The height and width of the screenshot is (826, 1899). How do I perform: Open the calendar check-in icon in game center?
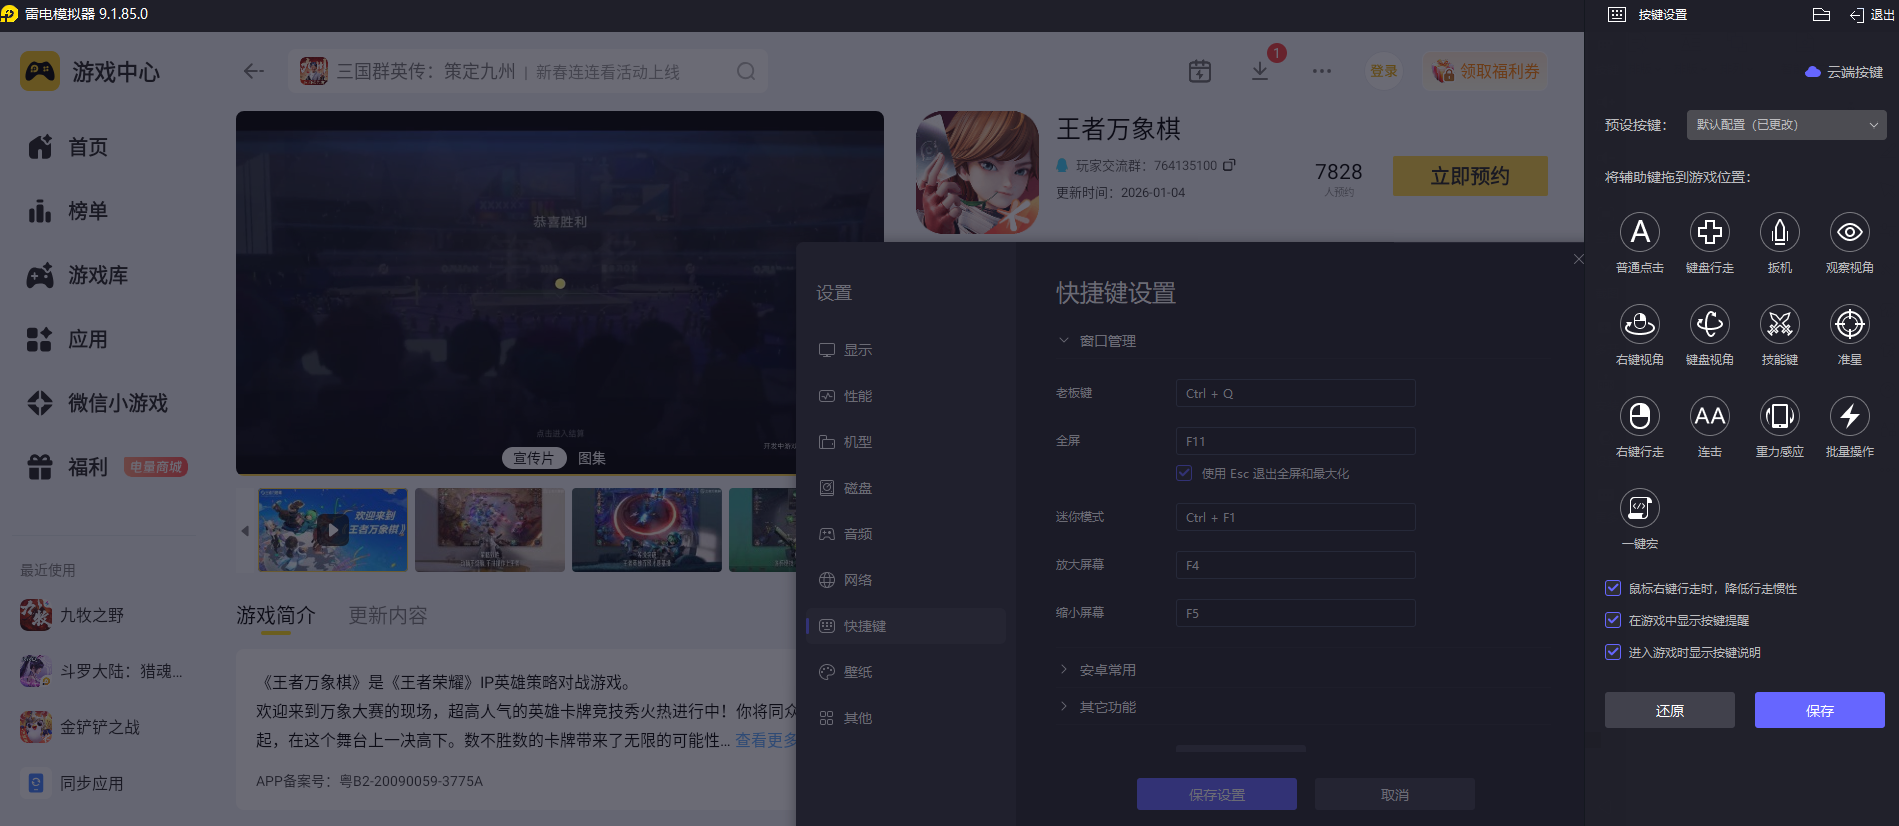pos(1200,71)
